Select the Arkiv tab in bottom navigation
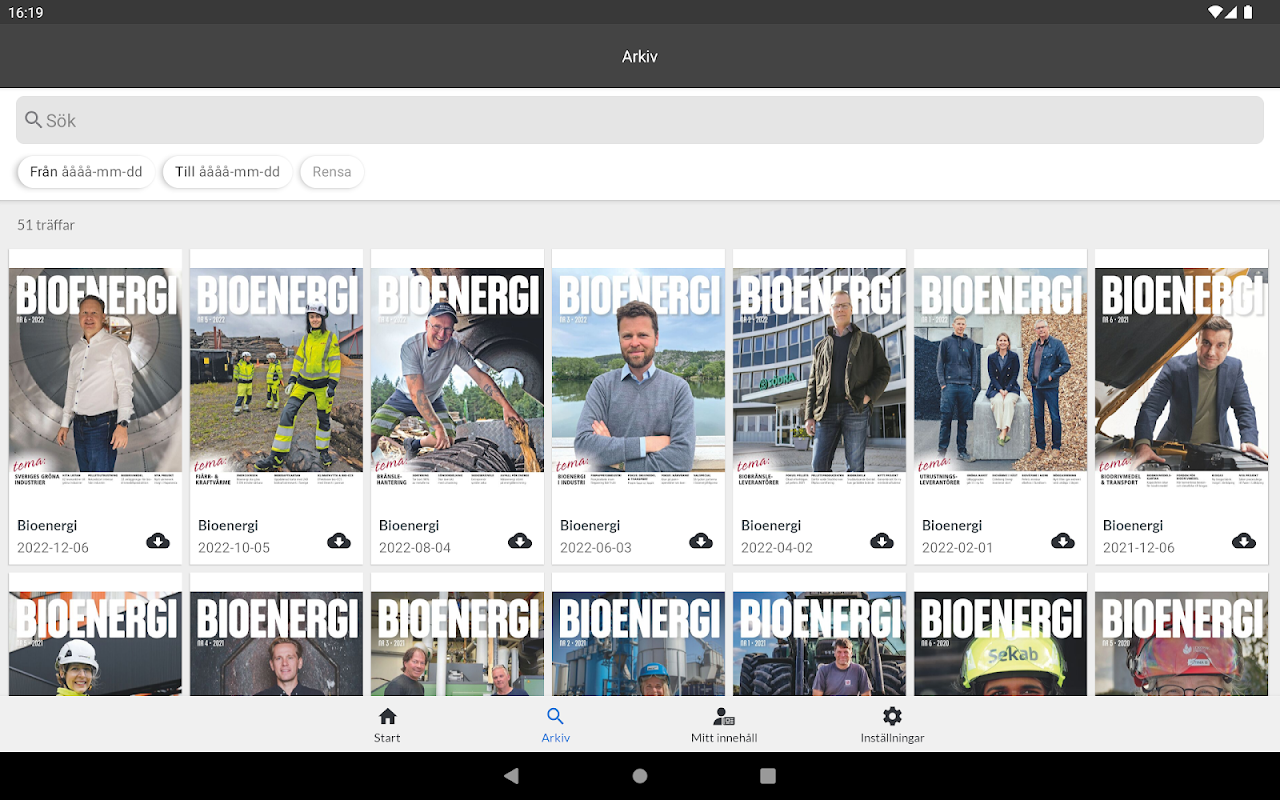This screenshot has height=800, width=1280. click(556, 726)
